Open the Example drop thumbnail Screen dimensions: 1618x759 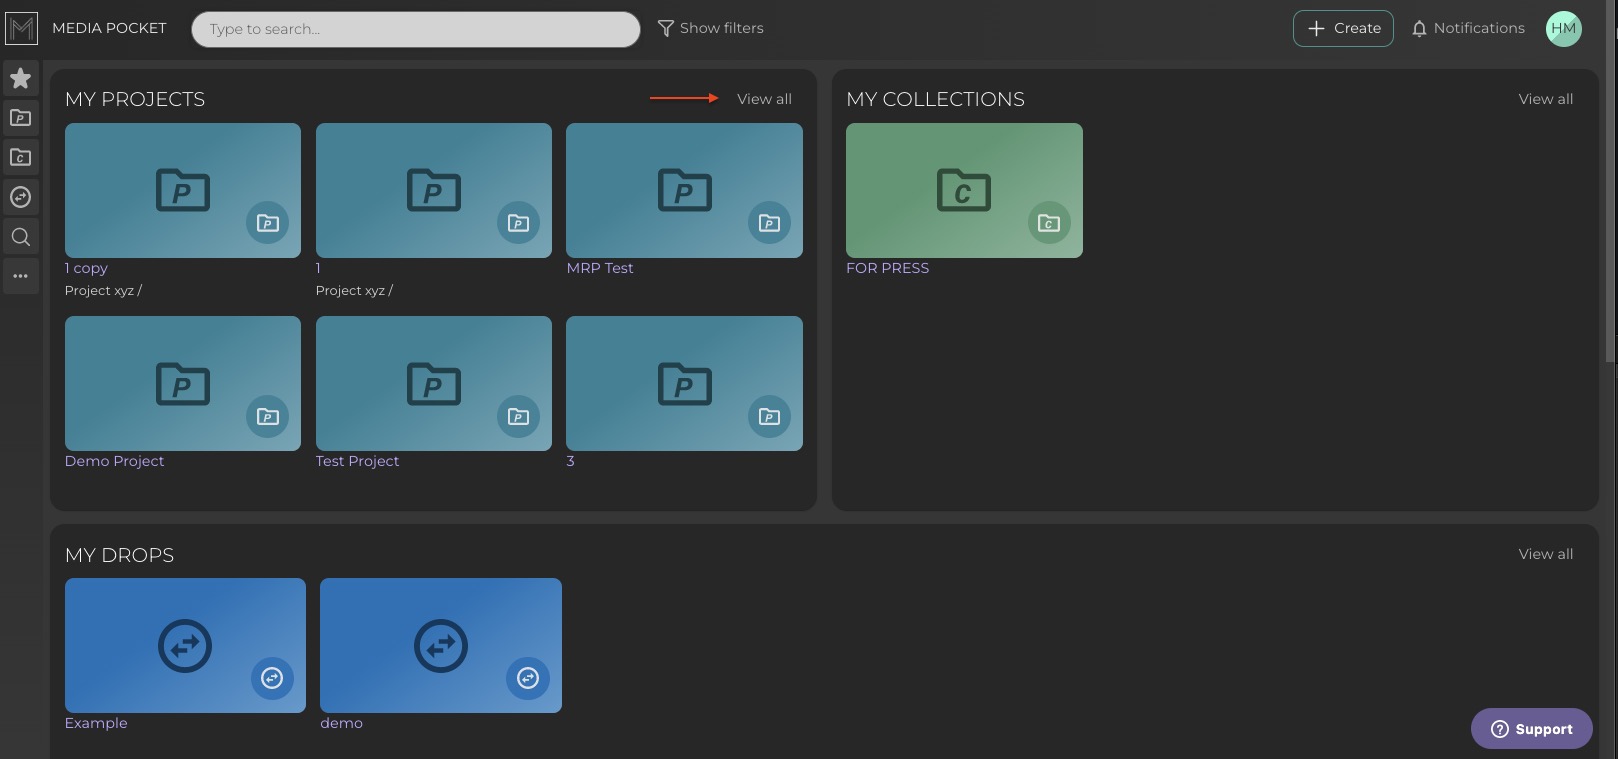click(185, 645)
